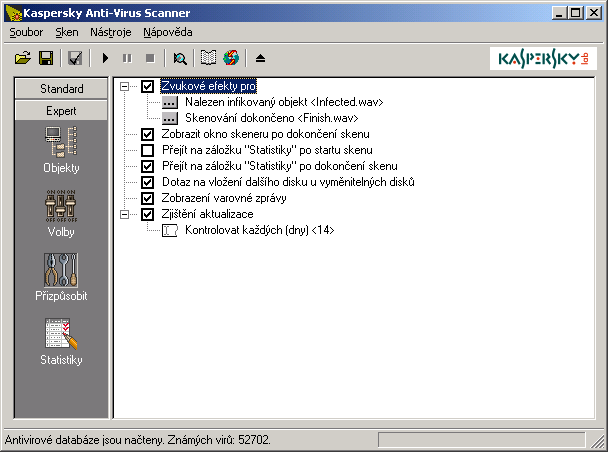The width and height of the screenshot is (608, 452).
Task: Click browse button for Infected.wav
Action: click(169, 102)
